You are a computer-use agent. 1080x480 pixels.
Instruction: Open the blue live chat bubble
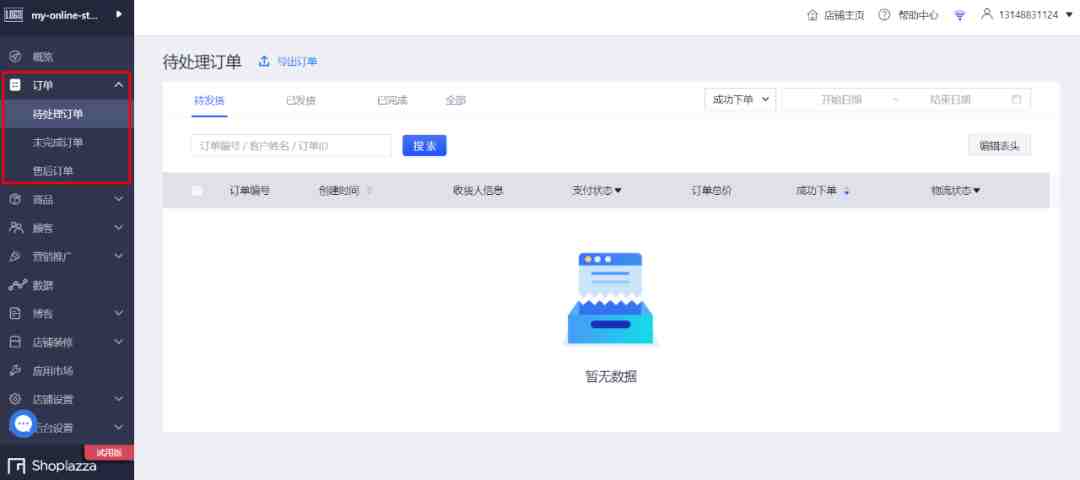click(x=23, y=424)
